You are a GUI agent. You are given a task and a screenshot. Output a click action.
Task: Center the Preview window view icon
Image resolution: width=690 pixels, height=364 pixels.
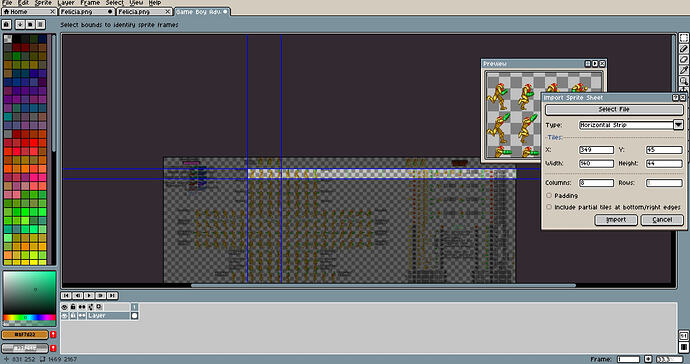point(587,64)
